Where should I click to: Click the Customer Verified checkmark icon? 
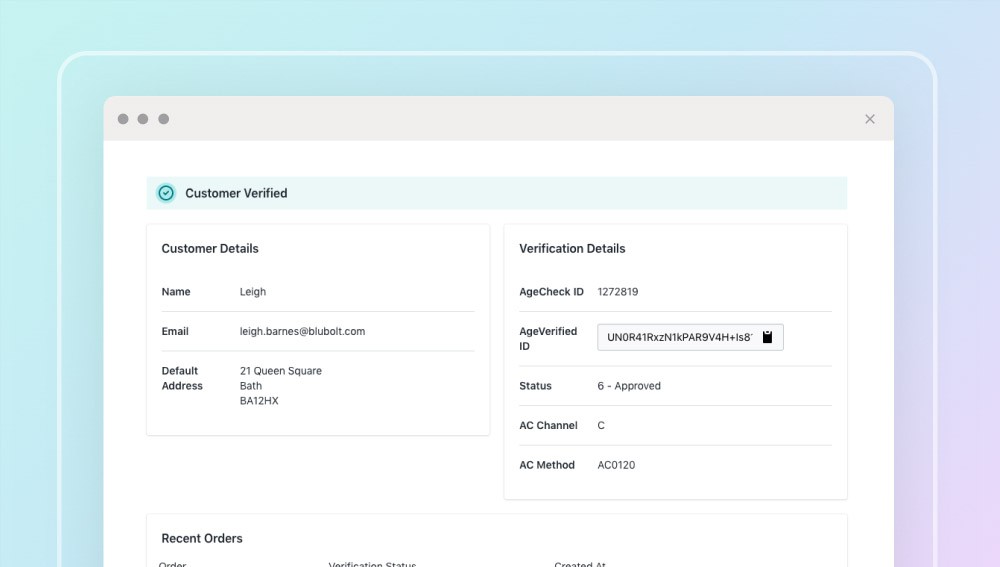pyautogui.click(x=166, y=193)
